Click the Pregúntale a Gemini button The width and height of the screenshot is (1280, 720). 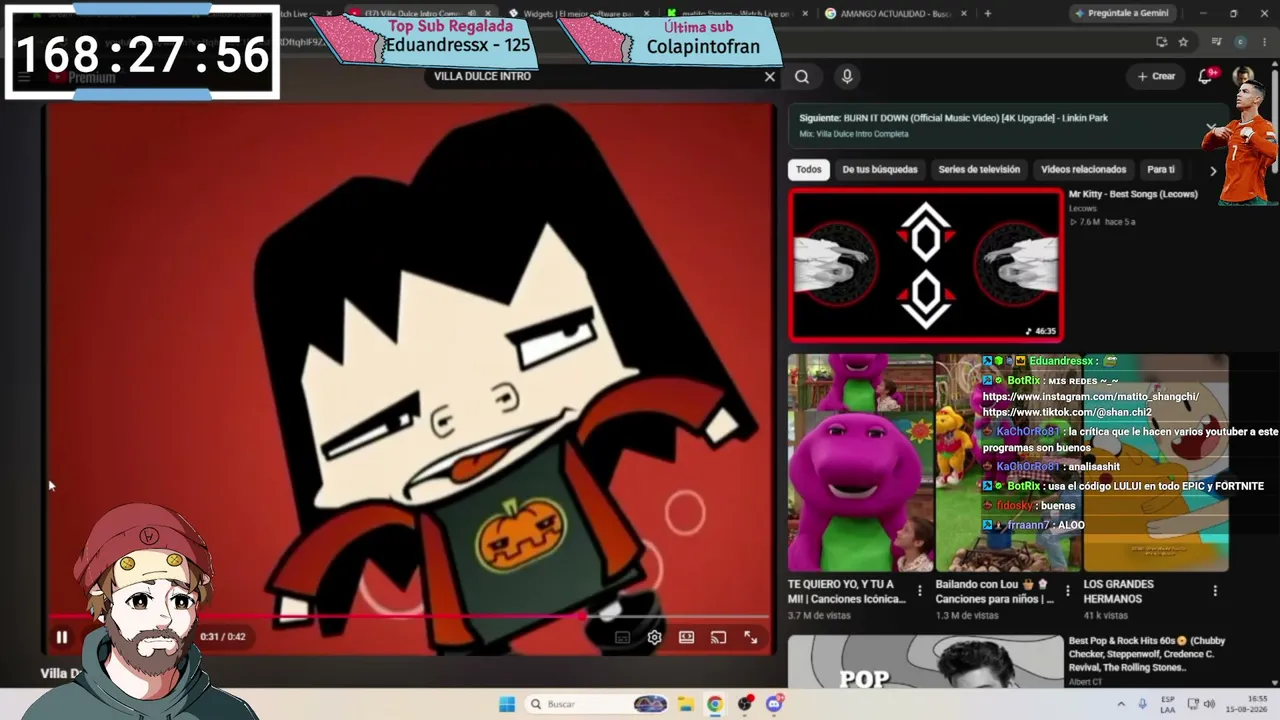1122,14
